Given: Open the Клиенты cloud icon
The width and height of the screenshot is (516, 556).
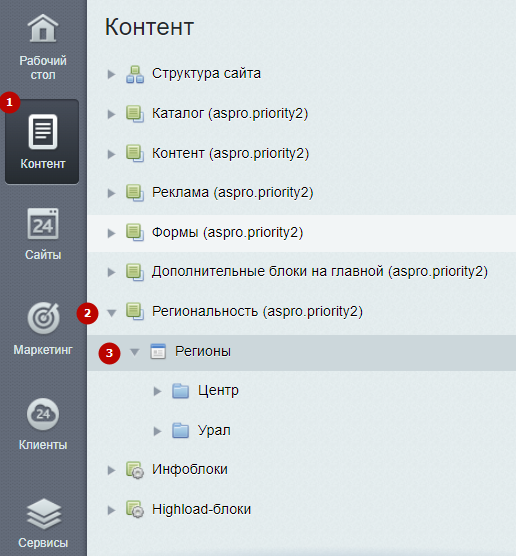Looking at the screenshot, I should point(43,414).
